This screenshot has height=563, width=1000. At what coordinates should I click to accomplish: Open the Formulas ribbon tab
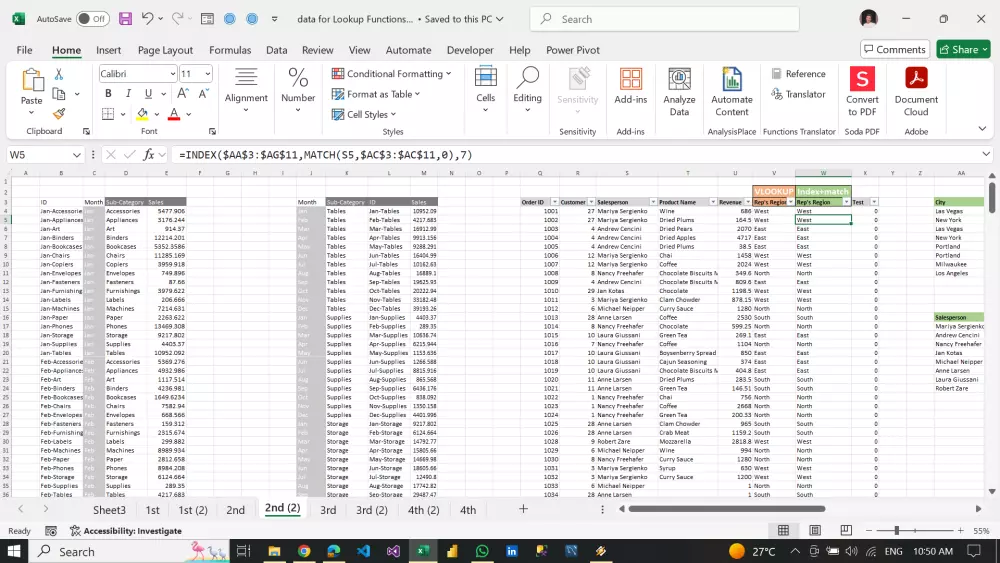230,50
